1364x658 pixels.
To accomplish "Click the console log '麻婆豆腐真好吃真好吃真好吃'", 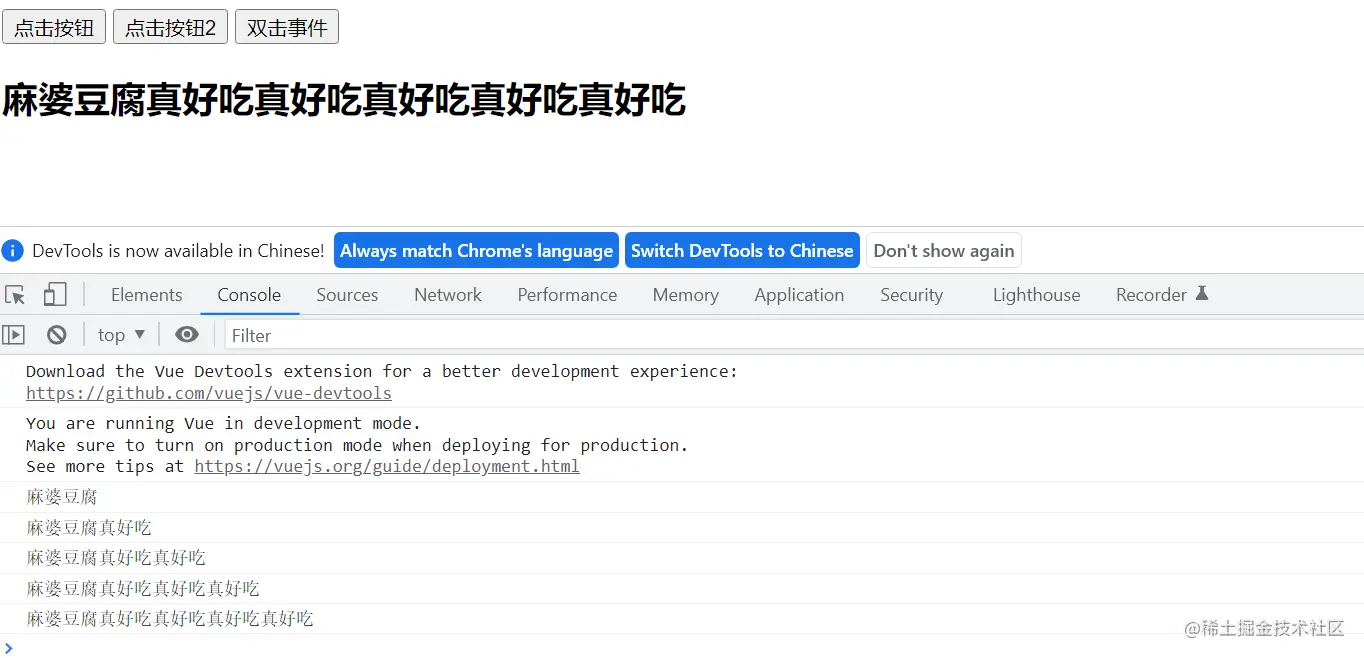I will pos(143,588).
